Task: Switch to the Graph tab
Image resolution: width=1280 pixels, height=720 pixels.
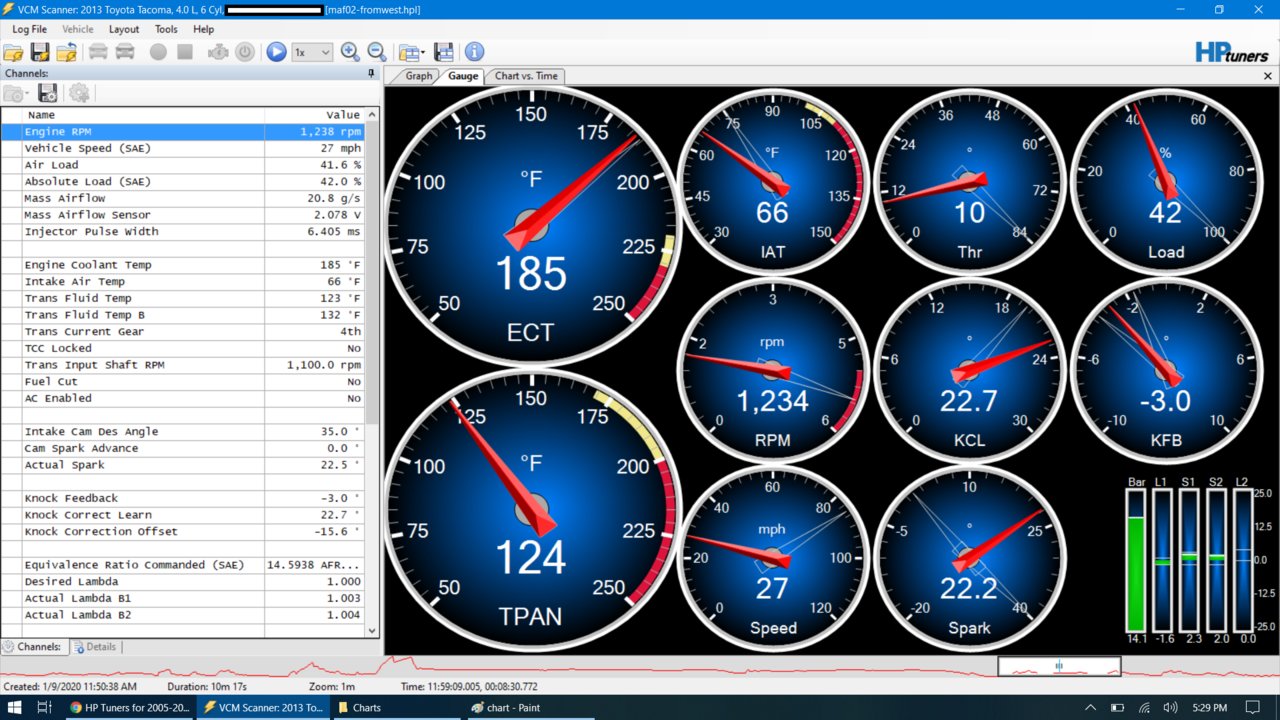Action: tap(418, 76)
